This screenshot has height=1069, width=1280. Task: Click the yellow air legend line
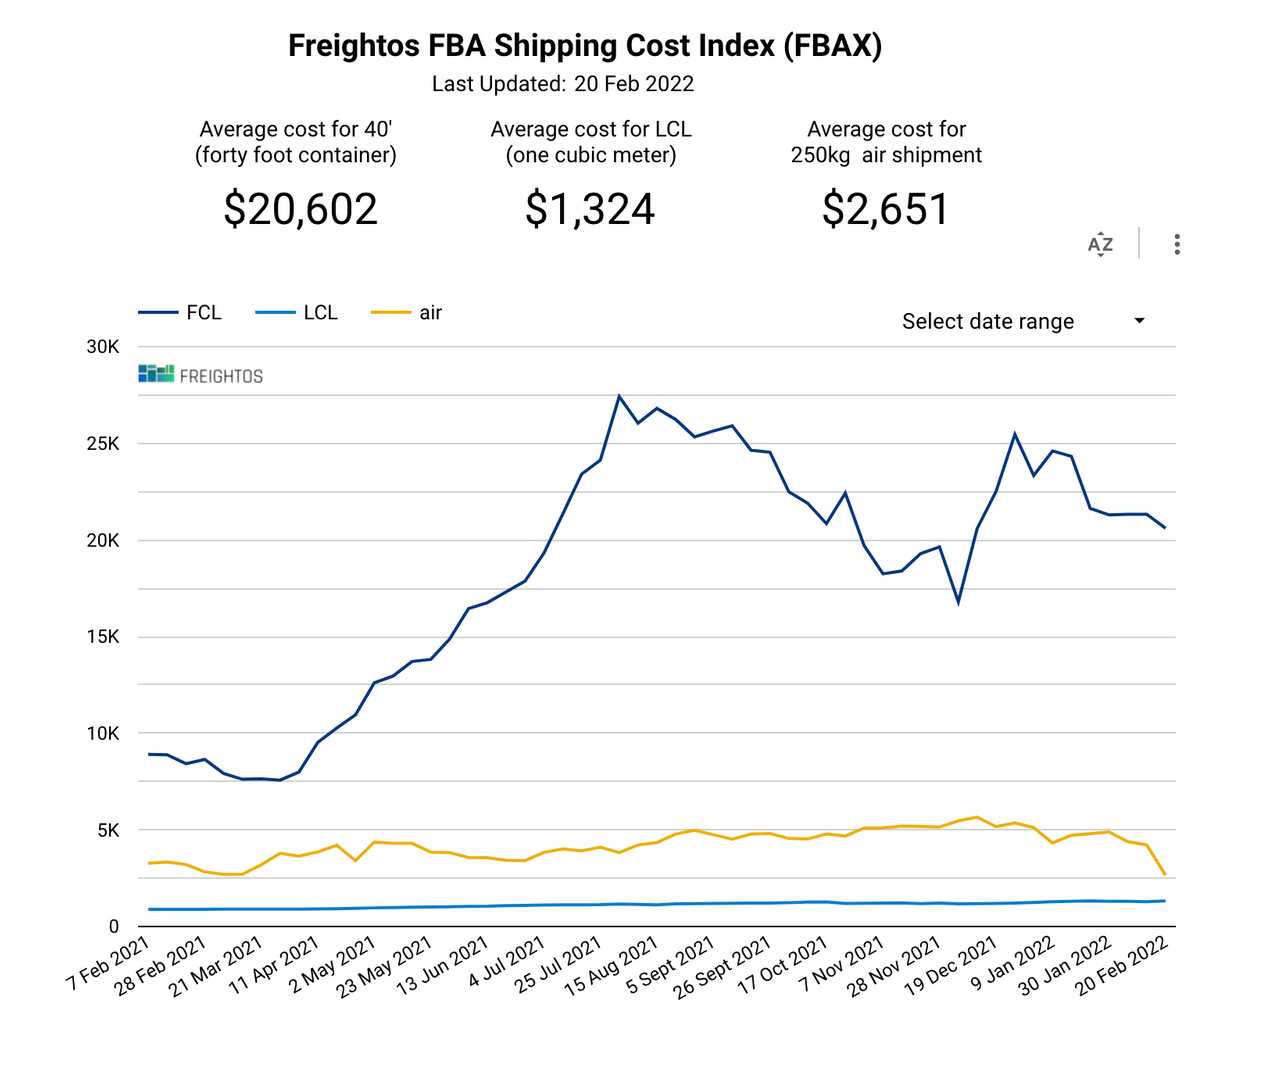pyautogui.click(x=391, y=313)
